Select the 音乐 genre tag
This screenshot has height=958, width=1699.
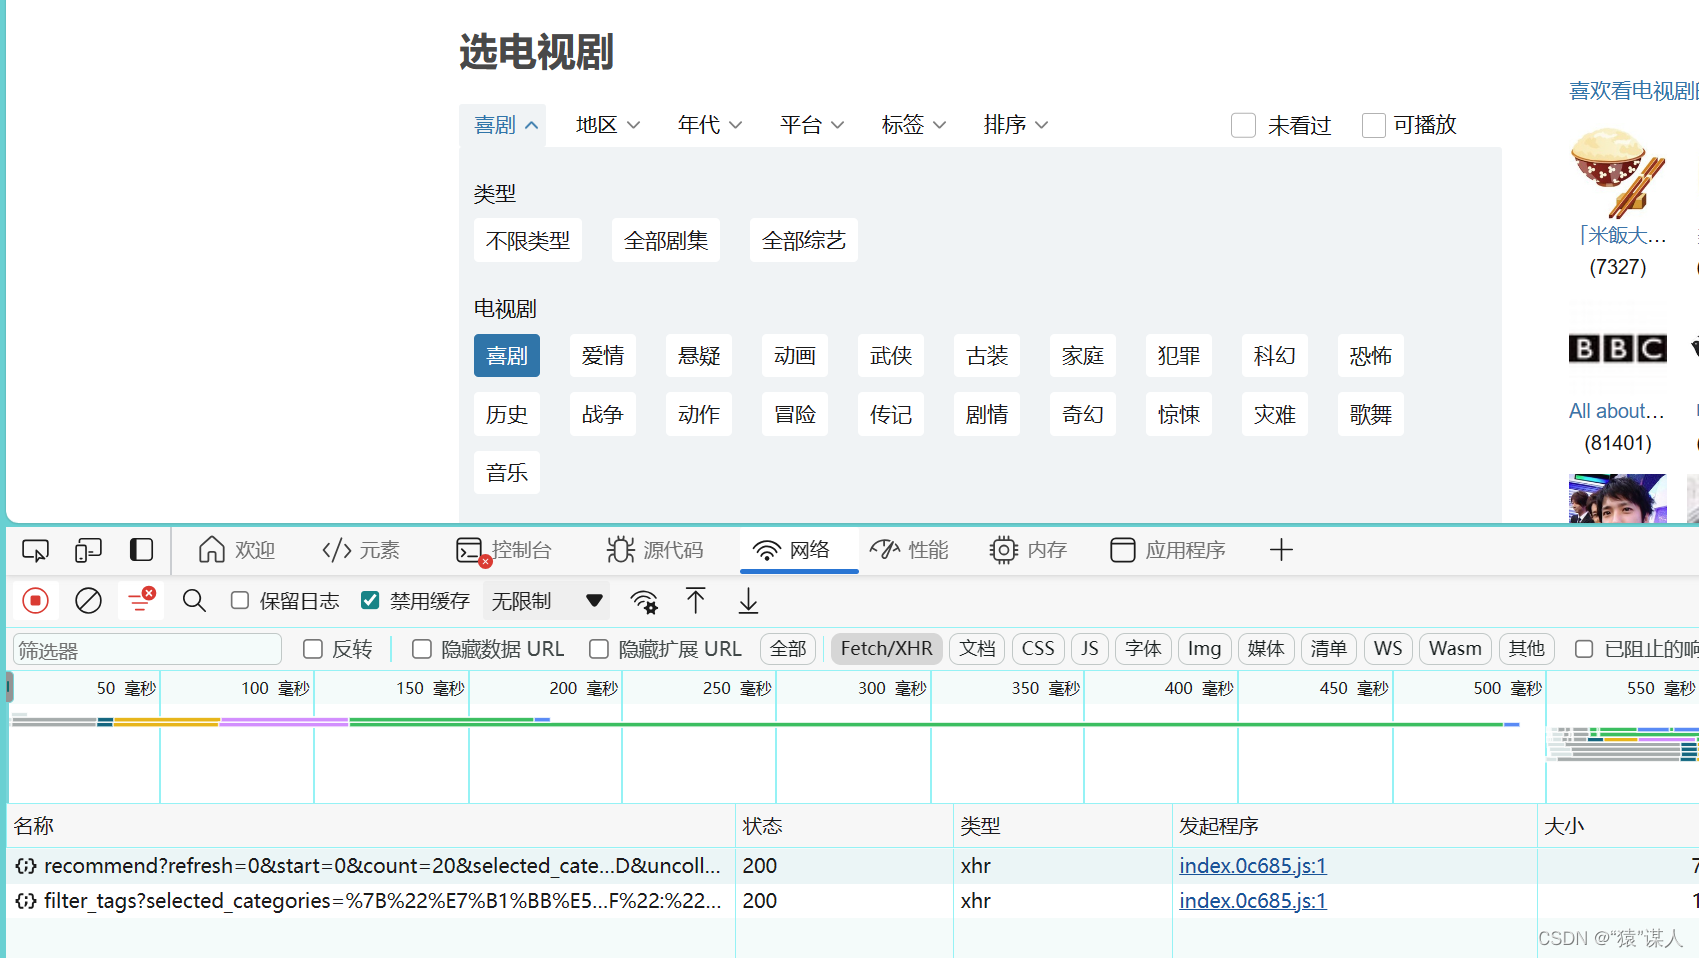click(x=507, y=473)
